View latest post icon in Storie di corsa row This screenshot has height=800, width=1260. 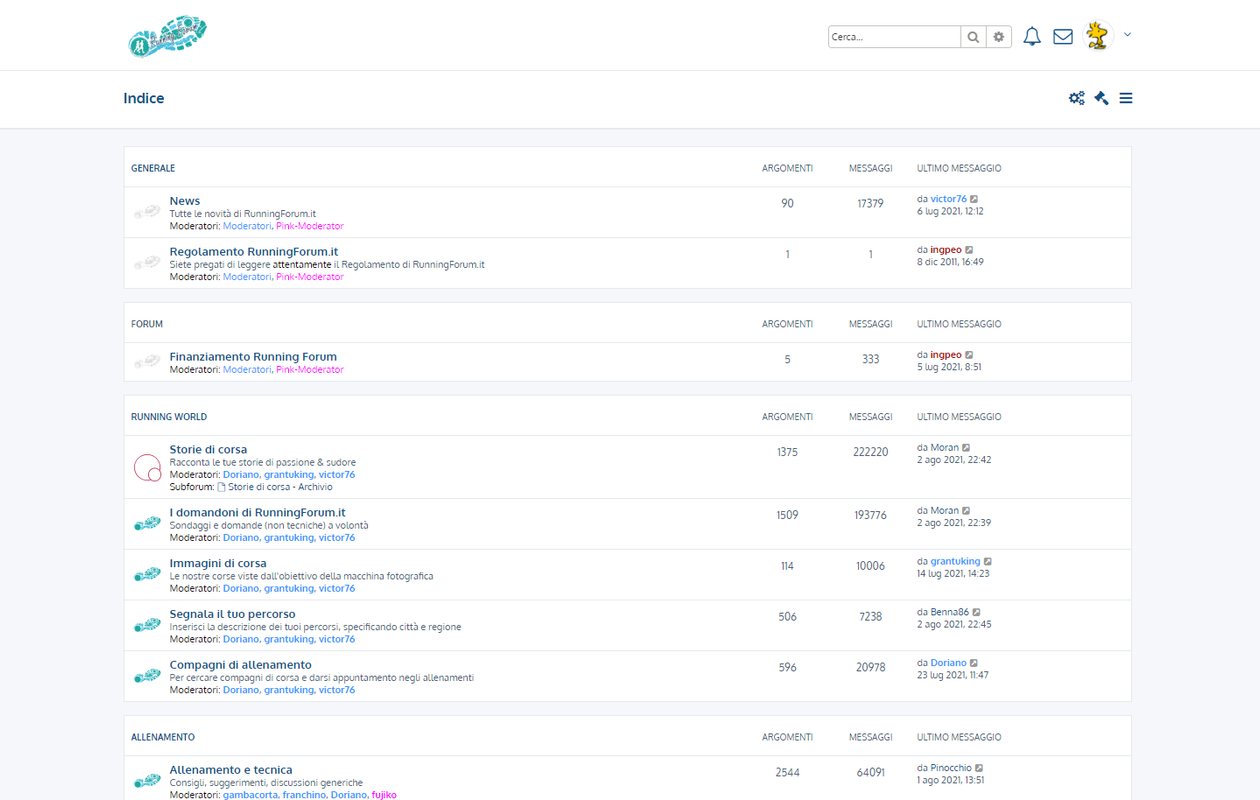coord(966,448)
